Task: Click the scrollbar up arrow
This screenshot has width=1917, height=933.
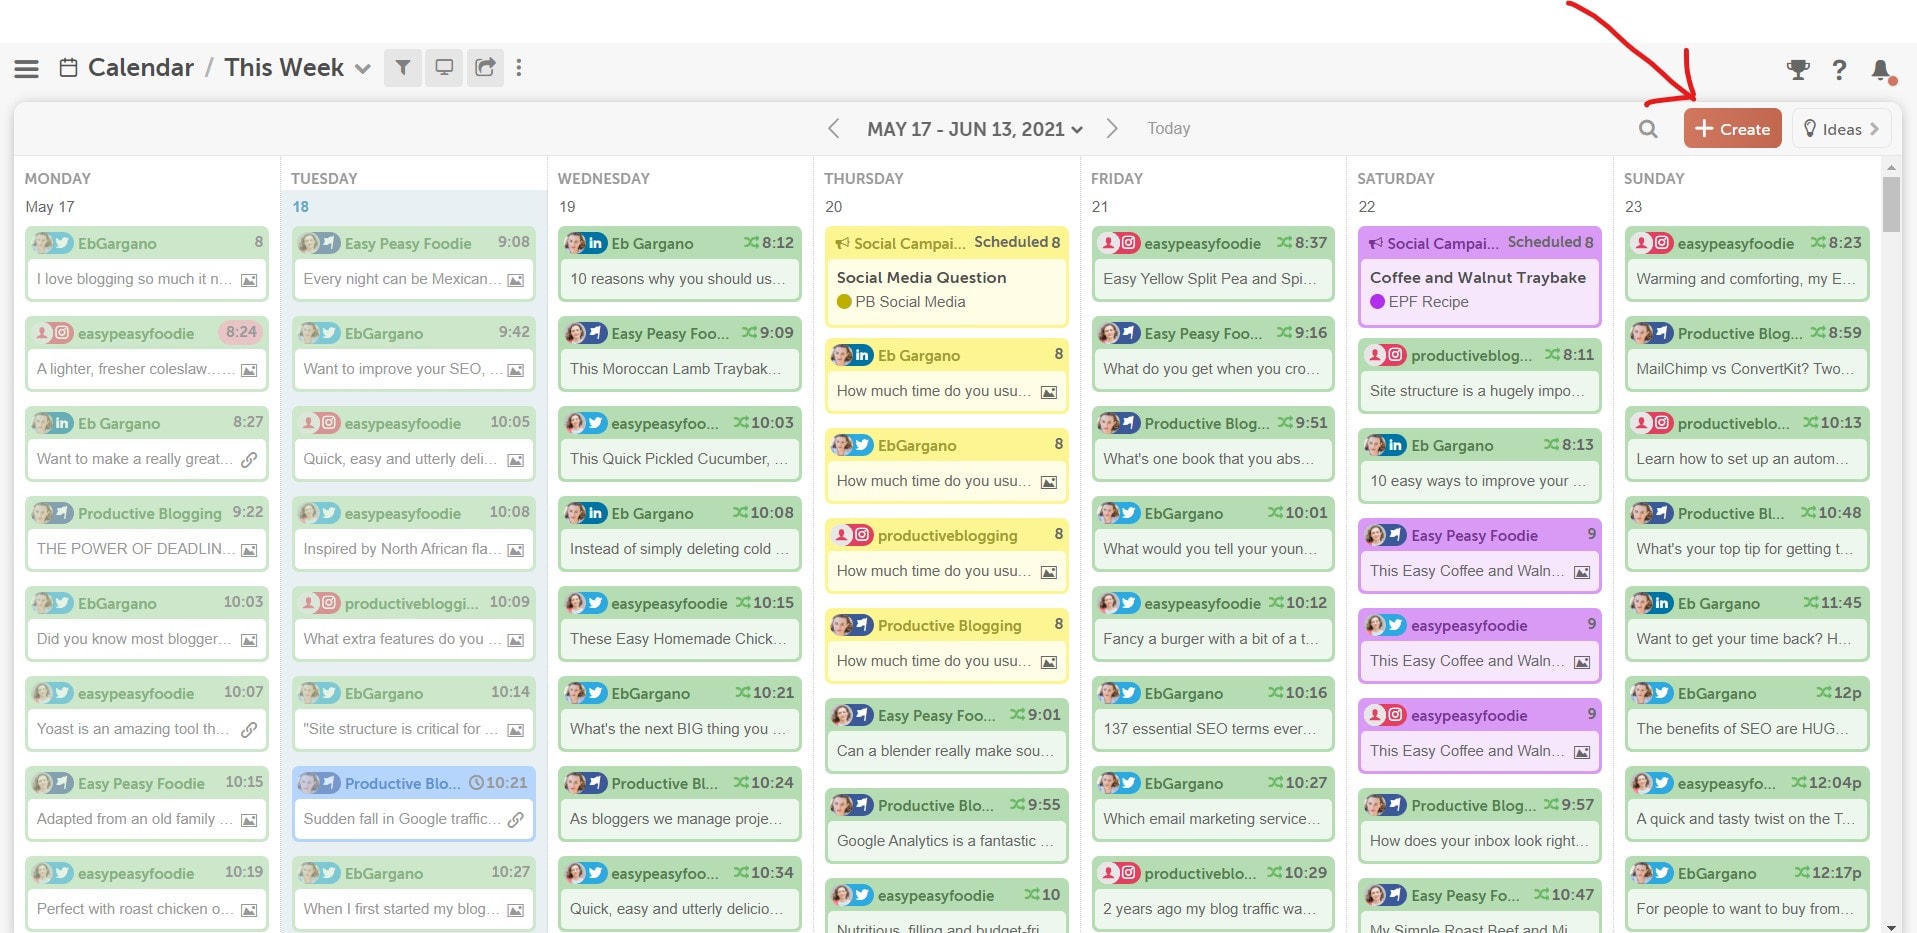Action: (1890, 166)
